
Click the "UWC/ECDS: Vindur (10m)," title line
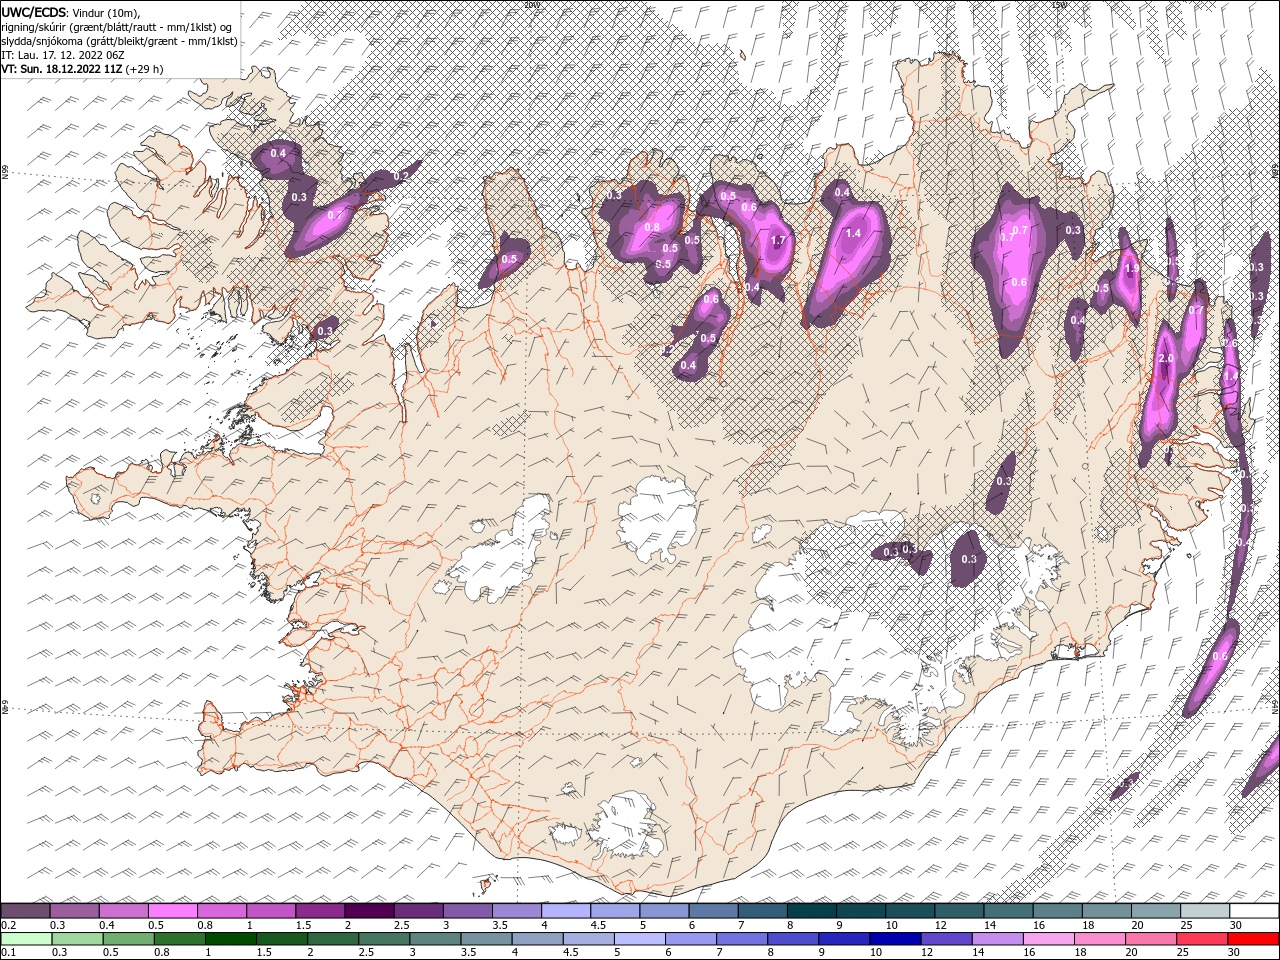click(x=71, y=12)
